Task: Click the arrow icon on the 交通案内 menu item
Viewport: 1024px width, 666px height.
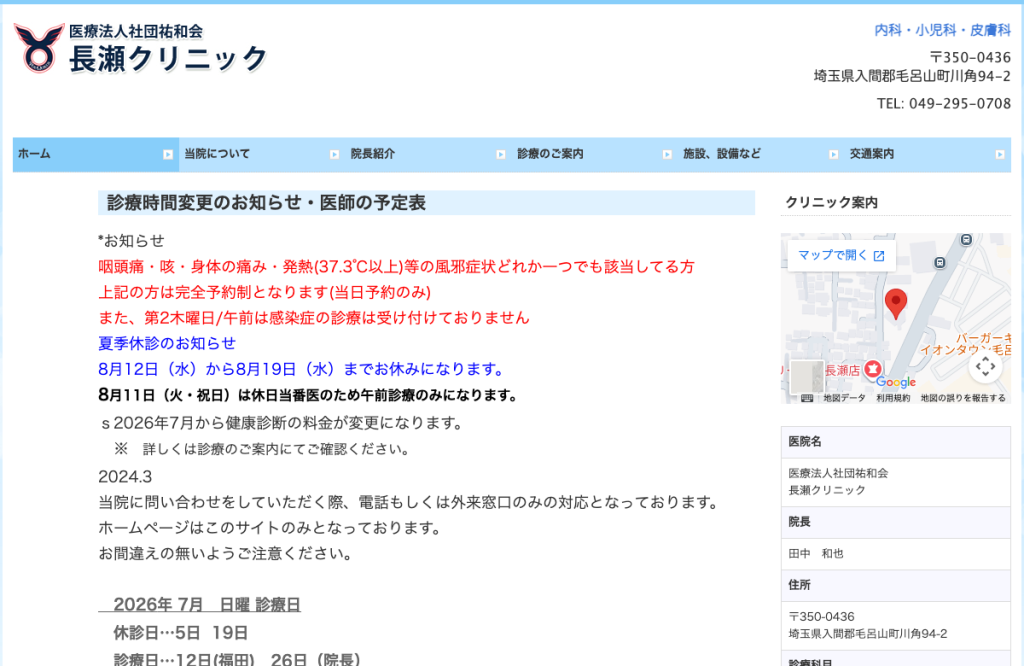Action: tap(1000, 155)
